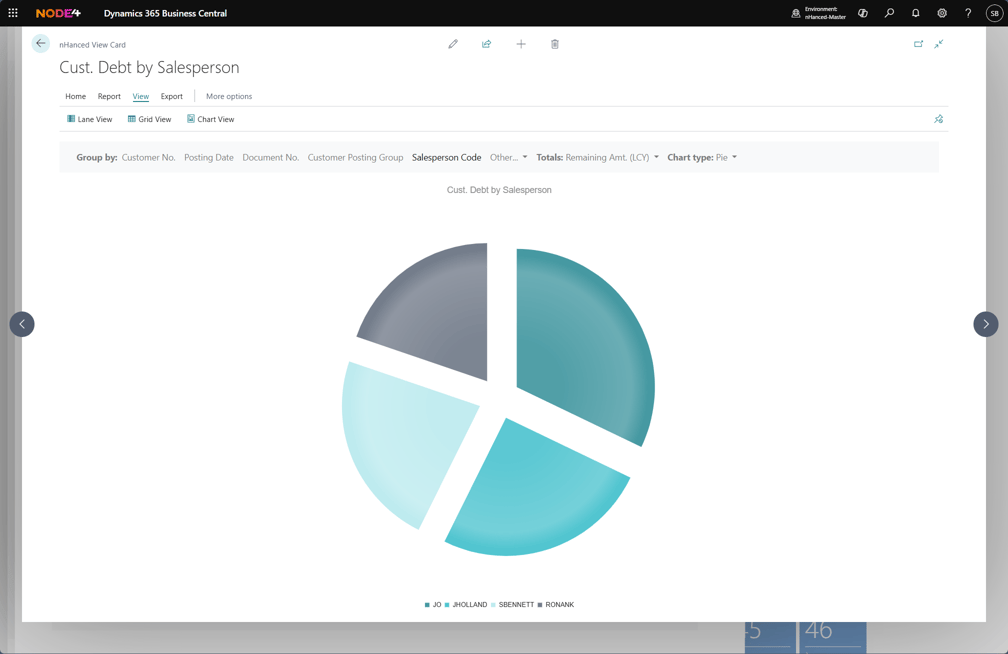Open the Export tab
The width and height of the screenshot is (1008, 654).
pos(172,96)
